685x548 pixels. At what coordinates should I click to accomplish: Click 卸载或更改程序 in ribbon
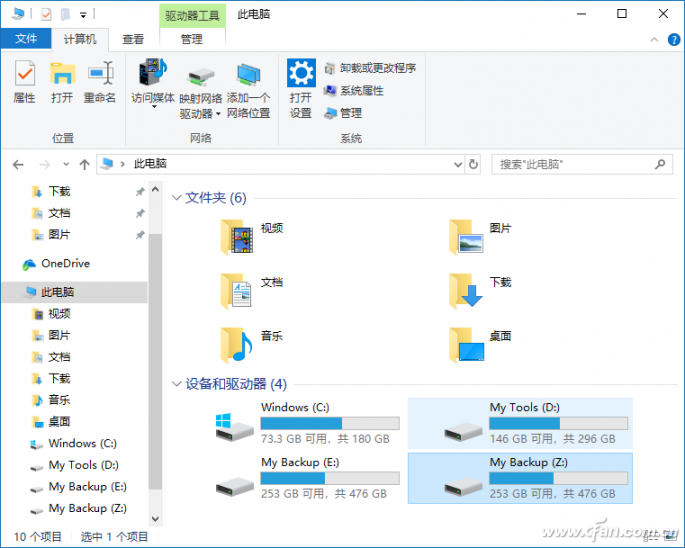click(370, 68)
